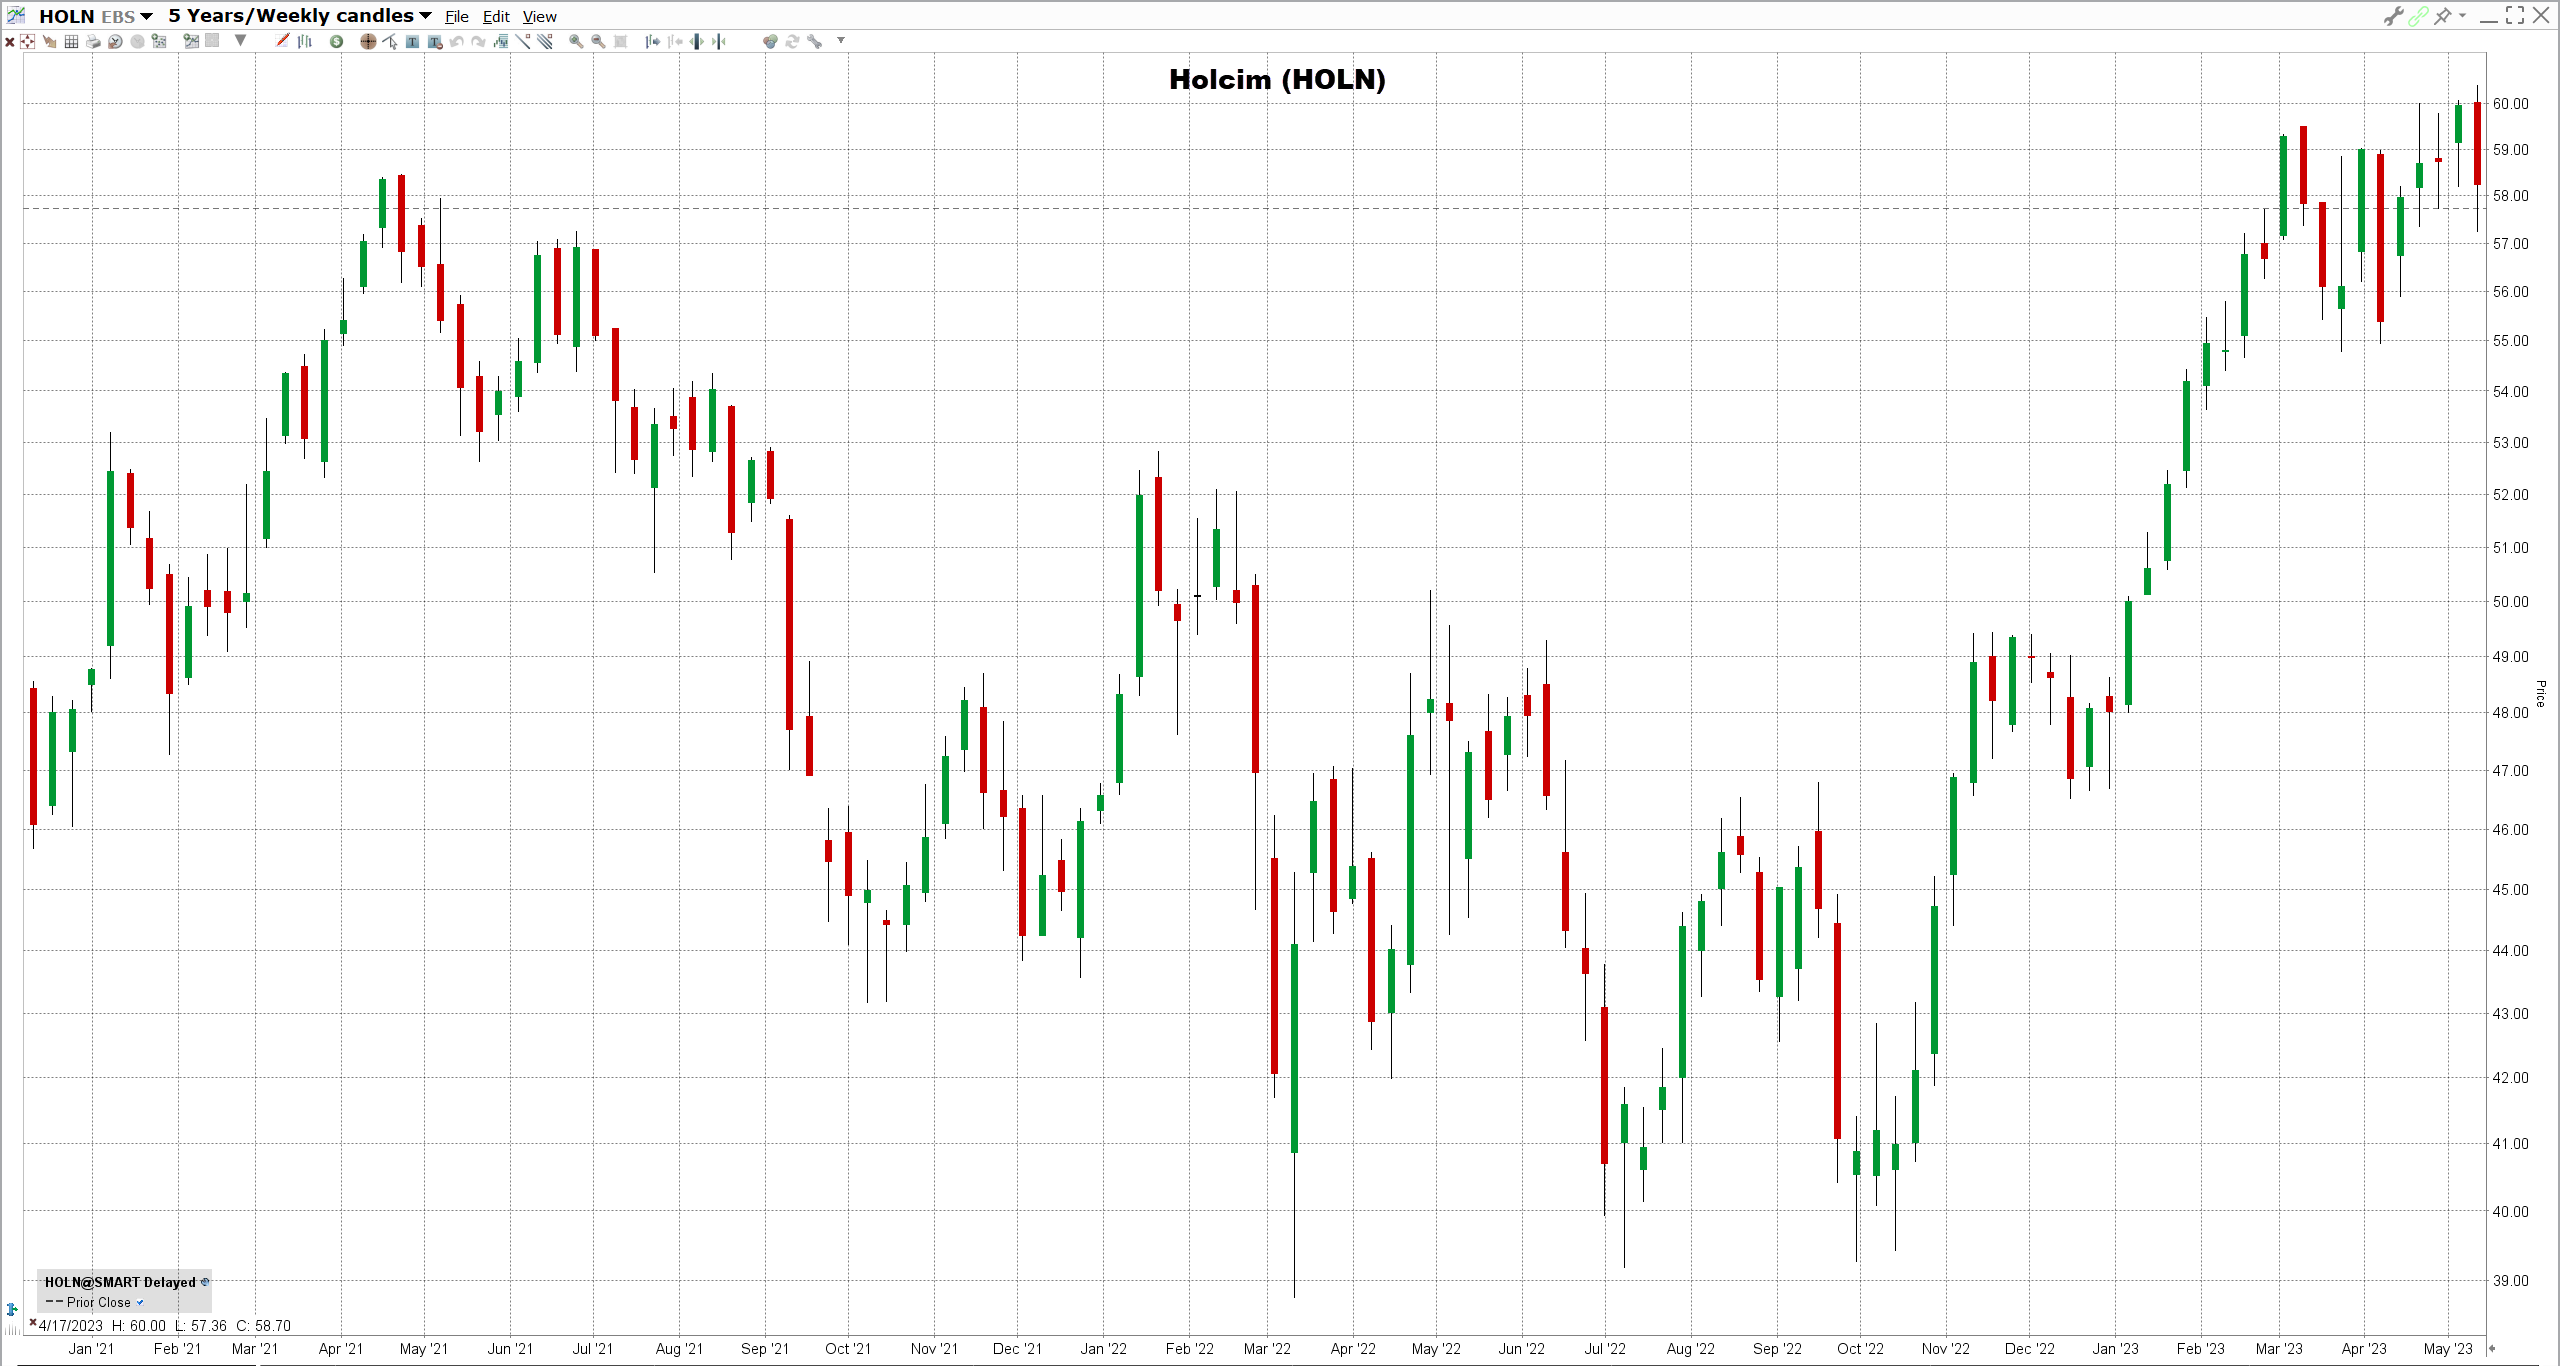Open the Edit menu
Viewport: 2560px width, 1366px height.
click(496, 17)
